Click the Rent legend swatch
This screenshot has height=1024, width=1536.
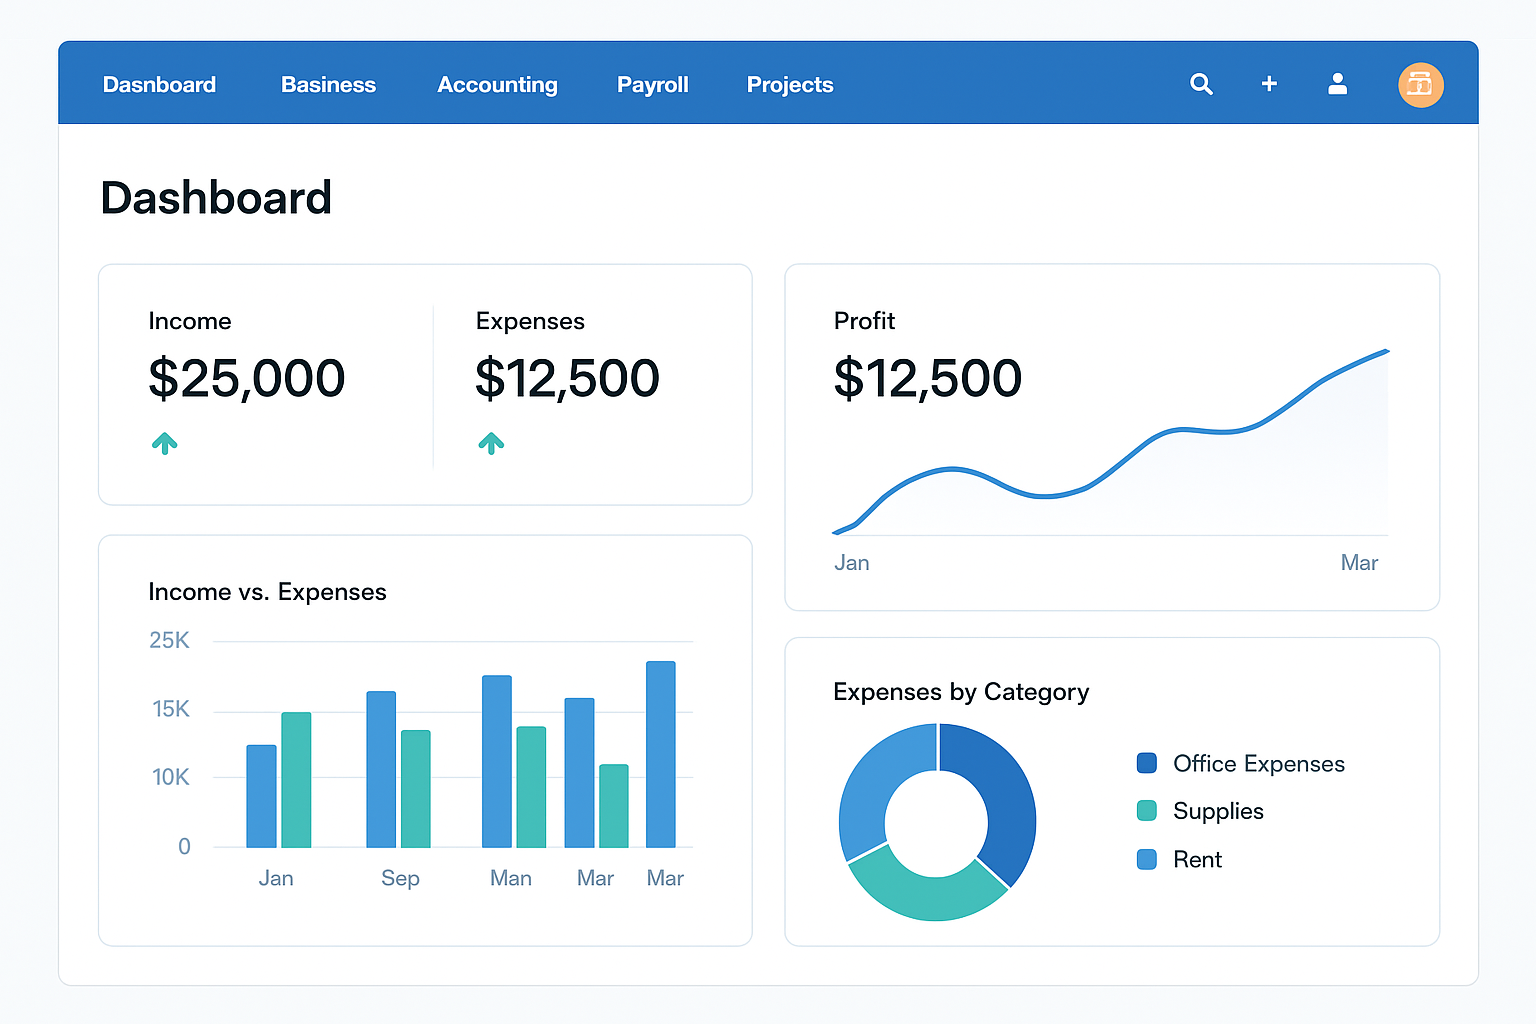coord(1147,859)
